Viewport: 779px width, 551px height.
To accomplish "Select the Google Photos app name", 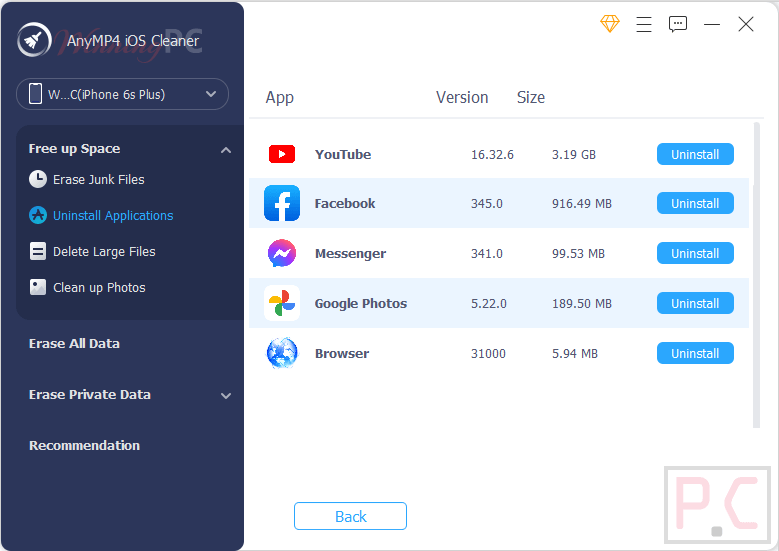I will [361, 304].
